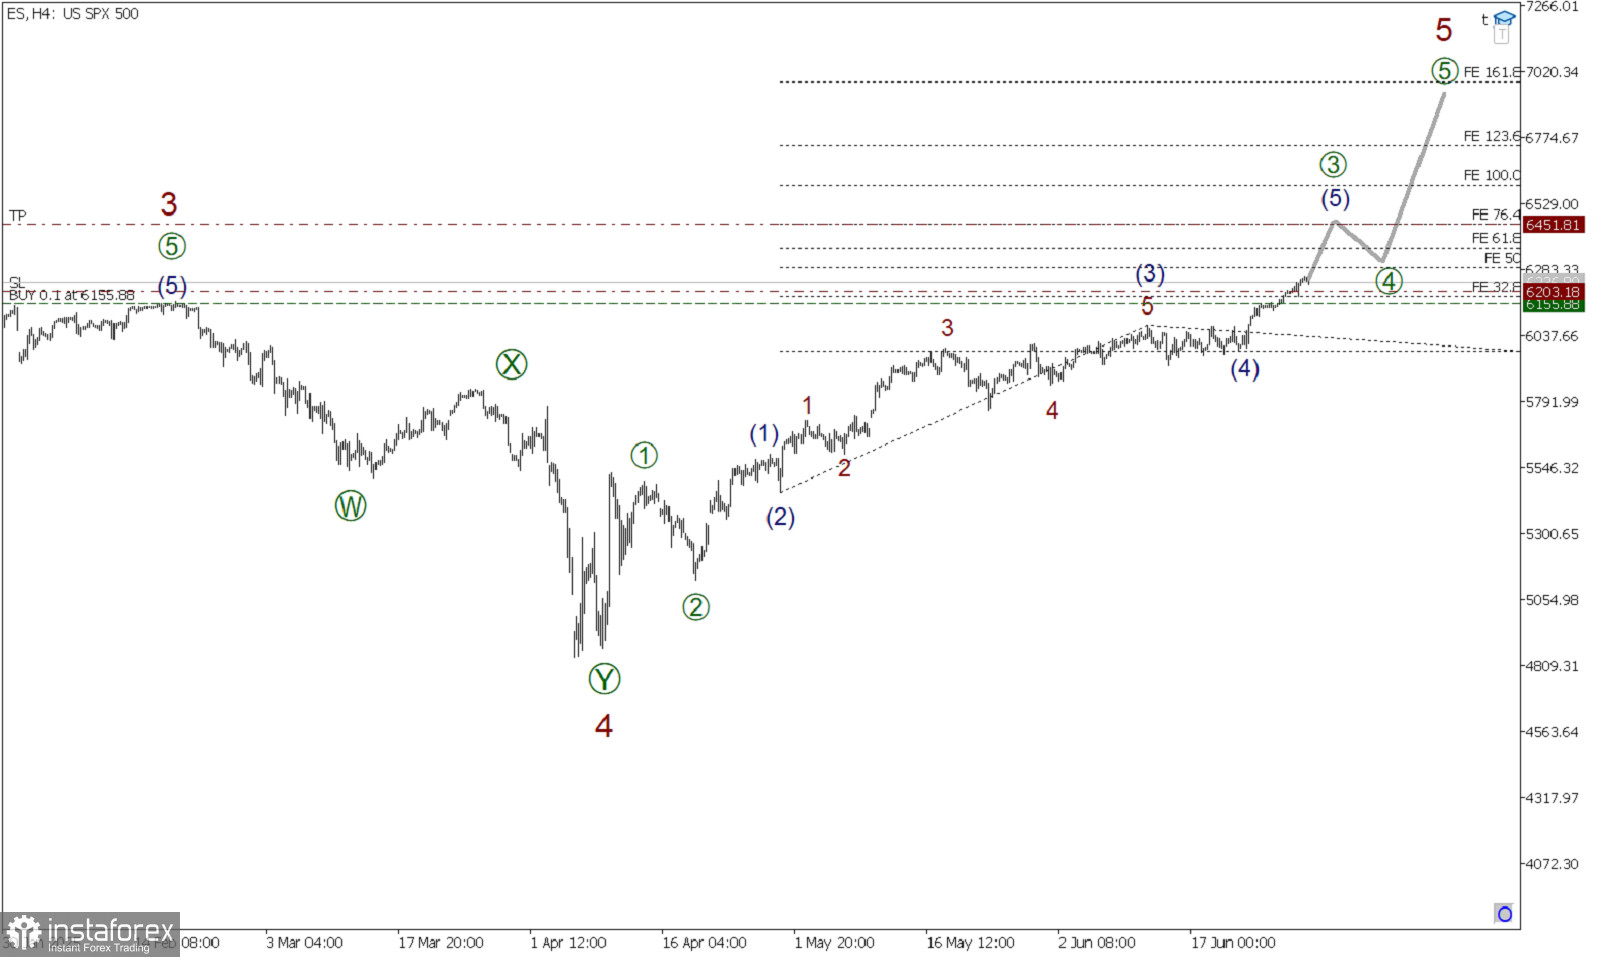Image resolution: width=1600 pixels, height=957 pixels.
Task: Click the 16 Apr 04:00 time label
Action: pyautogui.click(x=704, y=943)
